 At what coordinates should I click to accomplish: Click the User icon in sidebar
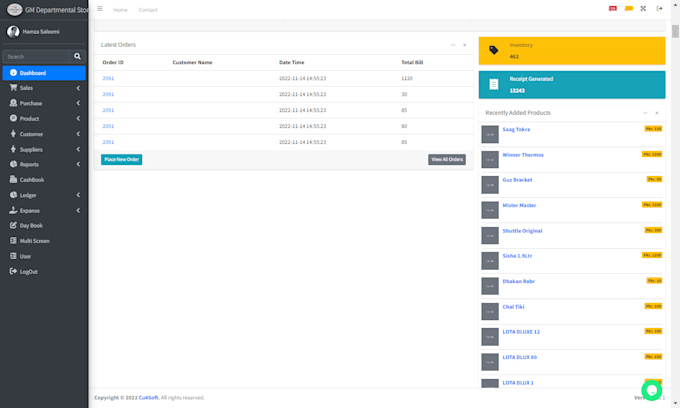click(x=13, y=256)
